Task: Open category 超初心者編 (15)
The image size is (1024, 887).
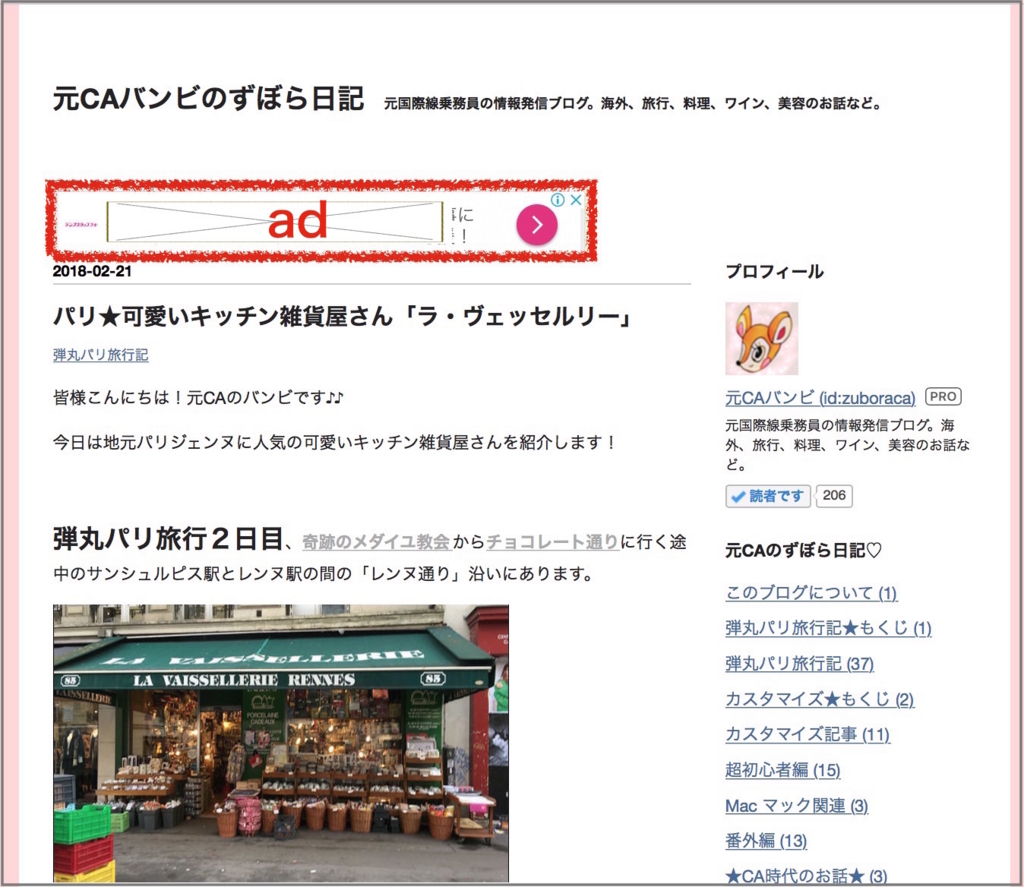Action: coord(782,770)
